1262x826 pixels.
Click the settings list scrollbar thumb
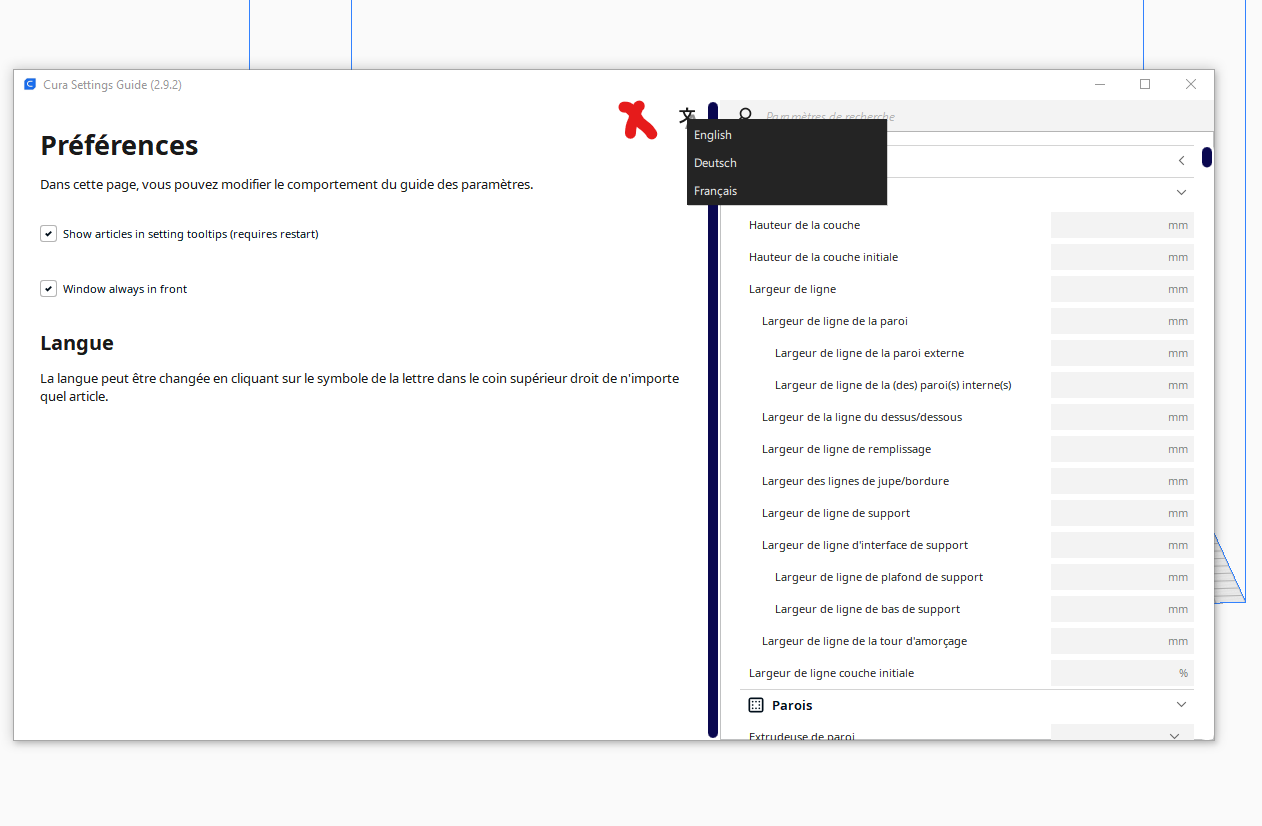click(x=1207, y=157)
